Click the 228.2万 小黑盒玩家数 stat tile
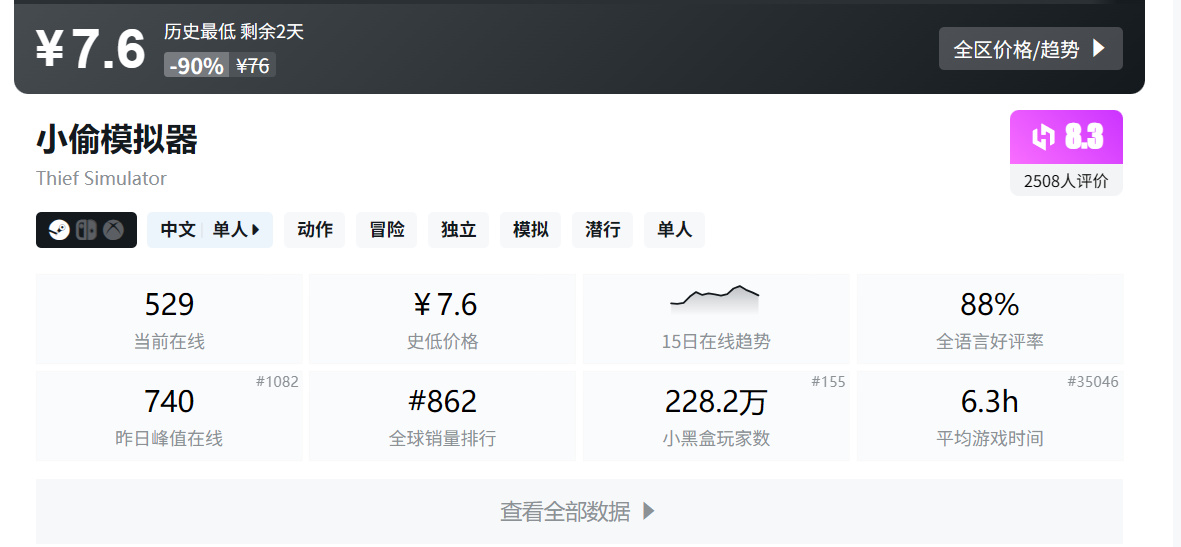 [716, 416]
